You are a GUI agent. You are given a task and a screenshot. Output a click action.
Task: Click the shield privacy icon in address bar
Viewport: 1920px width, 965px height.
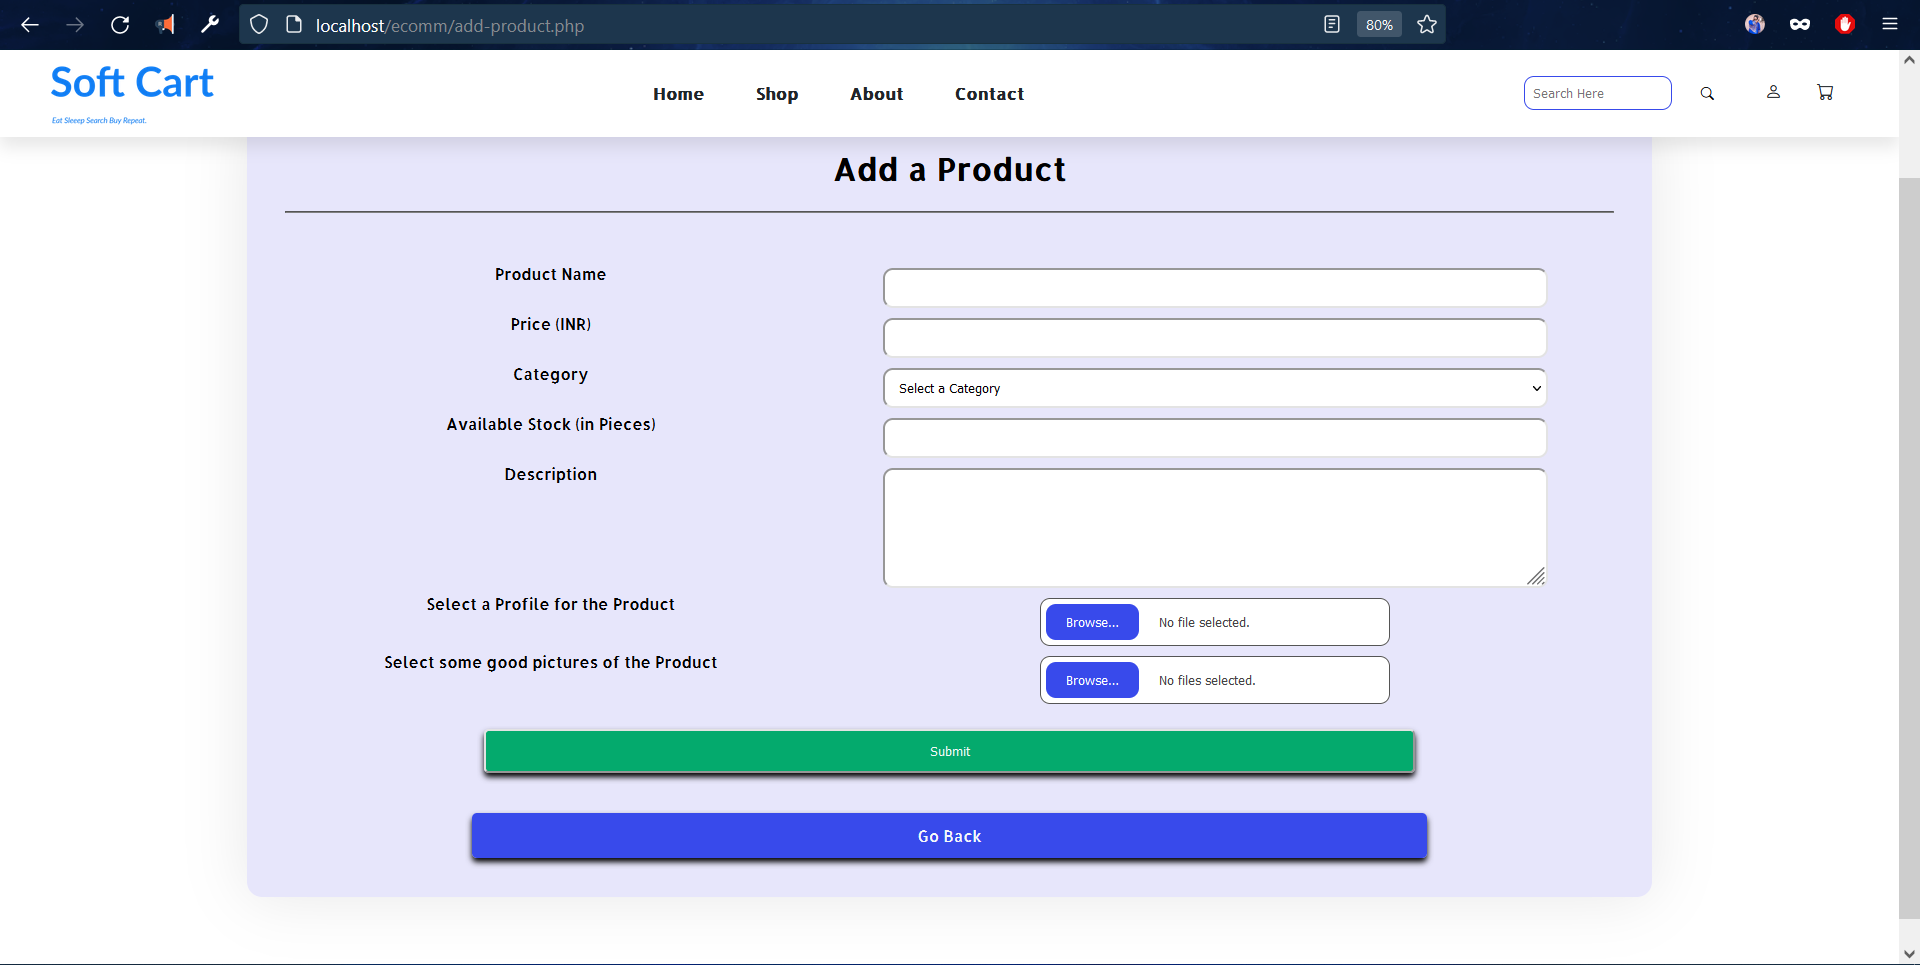259,24
